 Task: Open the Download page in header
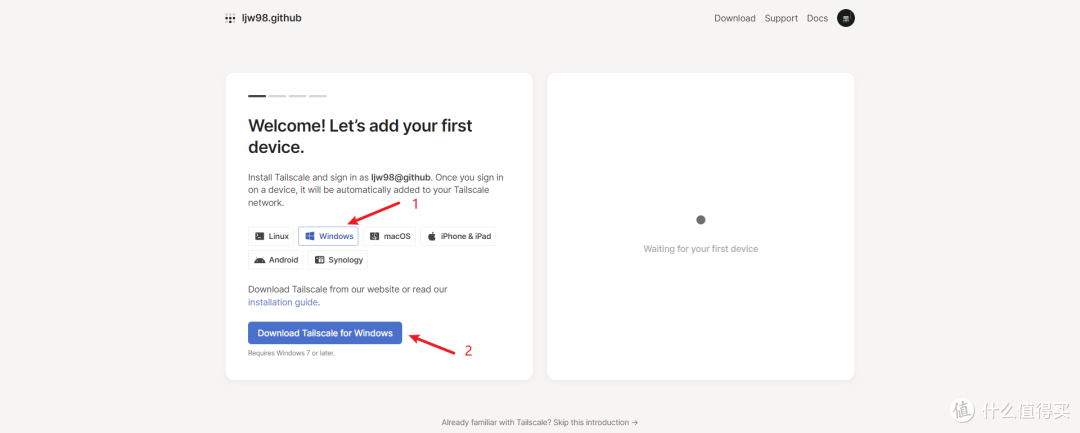click(x=735, y=19)
